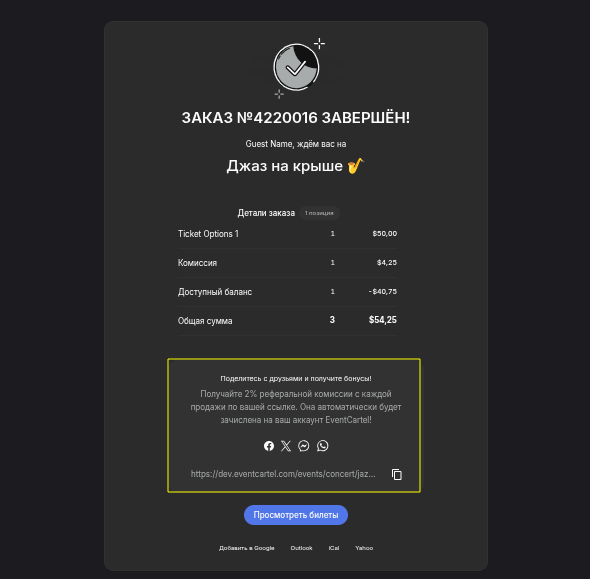Click the Общая сумма total $54,25
The width and height of the screenshot is (590, 579).
[383, 320]
